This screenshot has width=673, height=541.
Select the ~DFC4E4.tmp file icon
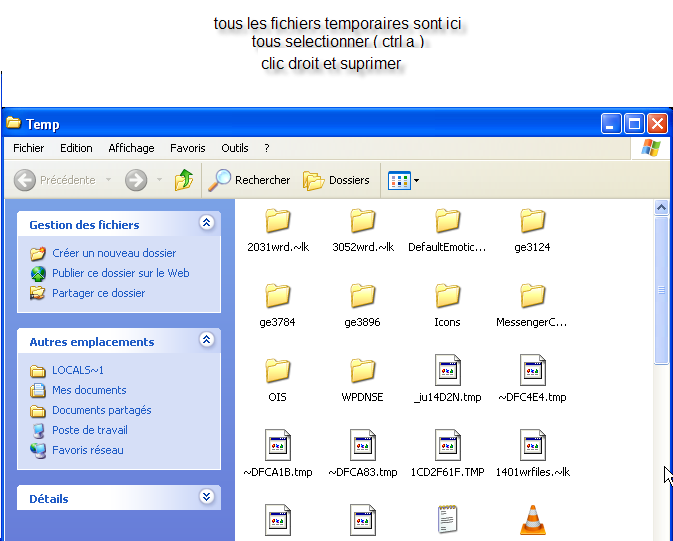tap(533, 370)
